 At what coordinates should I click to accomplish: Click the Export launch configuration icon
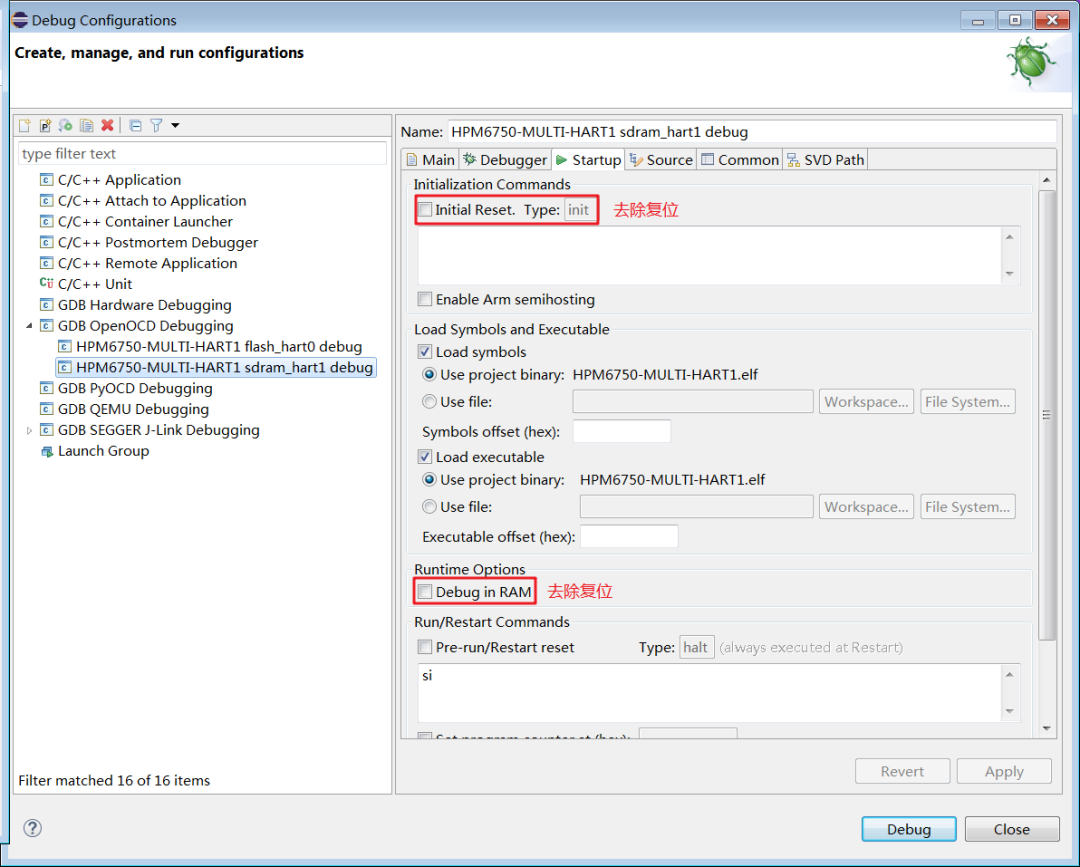(x=66, y=125)
